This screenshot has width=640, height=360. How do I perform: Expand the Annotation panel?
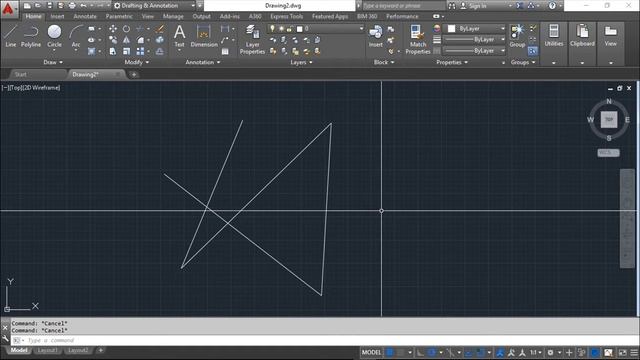pos(203,62)
